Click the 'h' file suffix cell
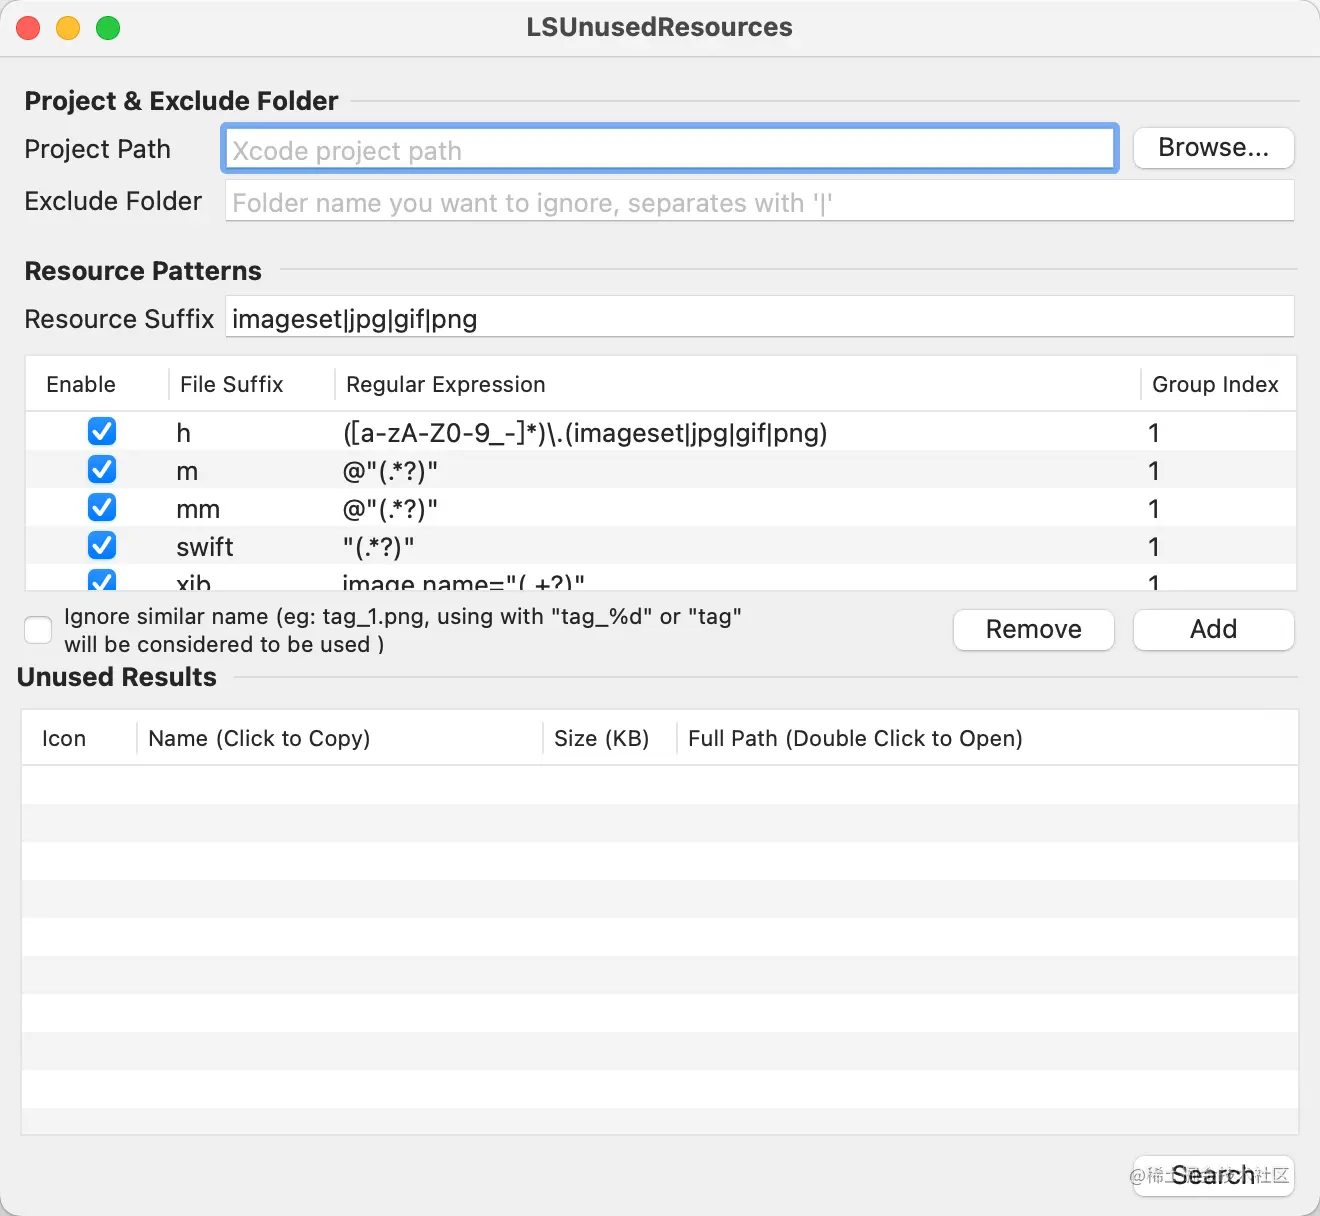The width and height of the screenshot is (1320, 1216). (183, 433)
